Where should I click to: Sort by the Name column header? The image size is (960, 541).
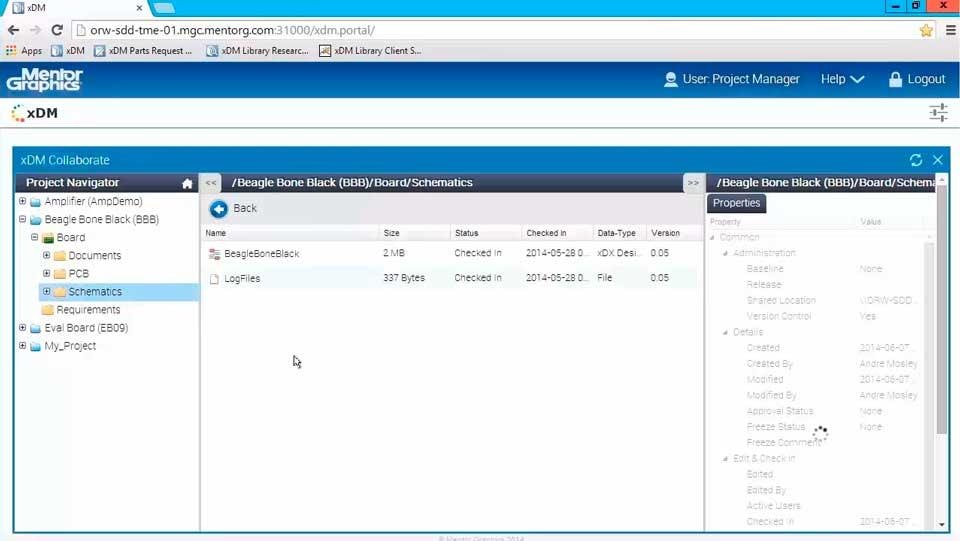pyautogui.click(x=290, y=233)
